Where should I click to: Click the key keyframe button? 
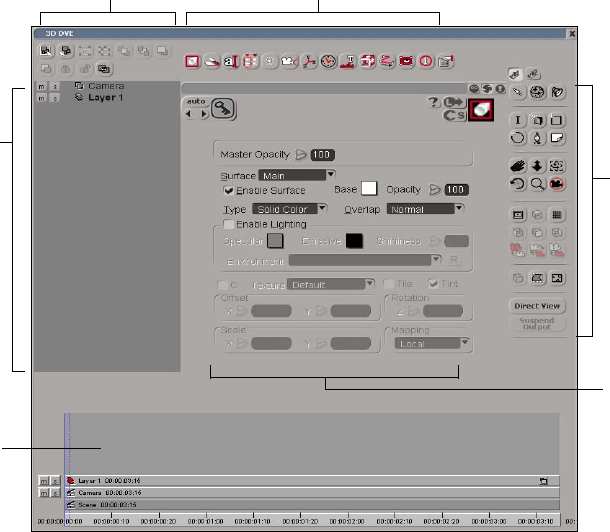tap(223, 108)
